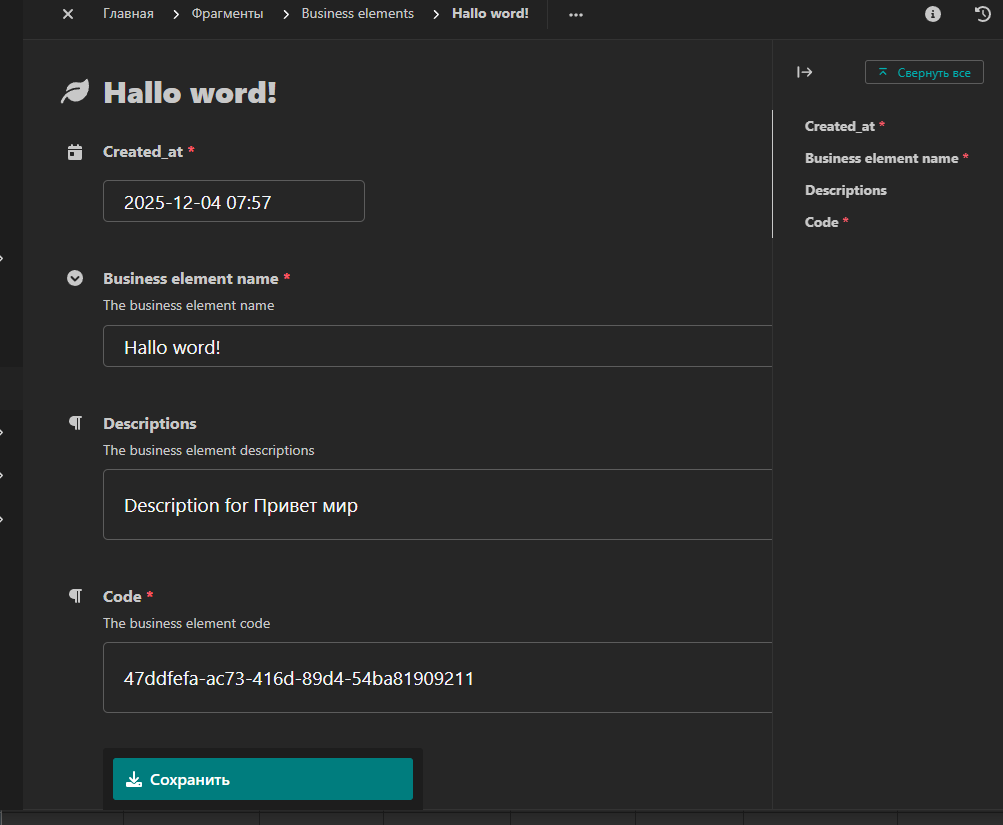1003x825 pixels.
Task: Open the revision history icon
Action: point(983,14)
